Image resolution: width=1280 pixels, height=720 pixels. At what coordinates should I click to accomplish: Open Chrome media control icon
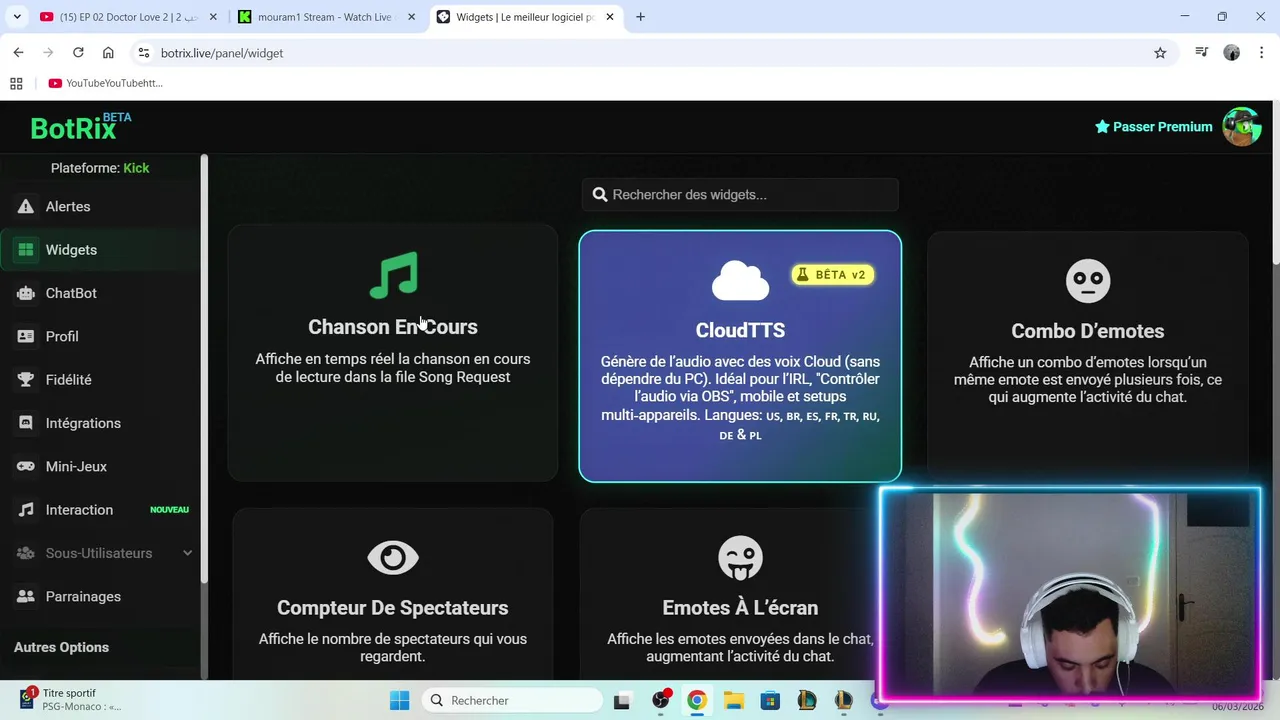coord(1201,53)
